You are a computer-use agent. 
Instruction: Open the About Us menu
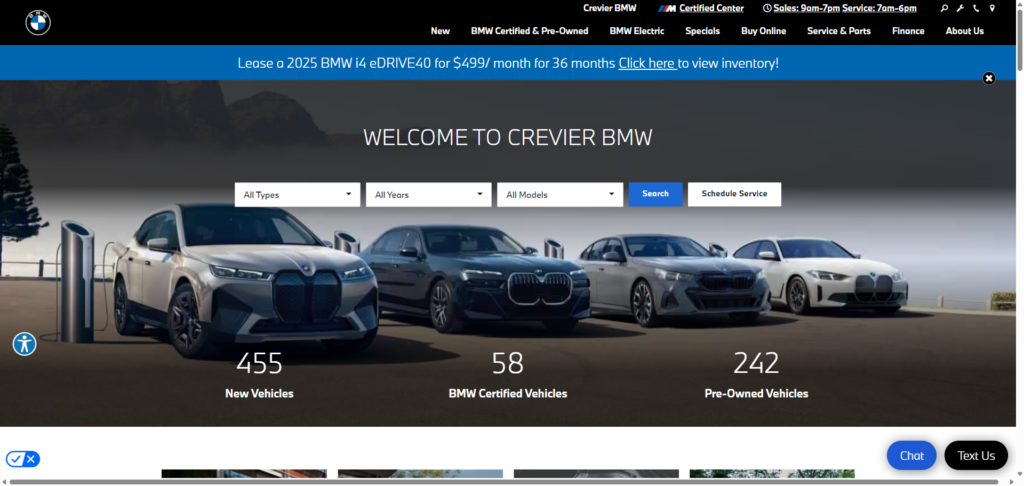coord(965,31)
